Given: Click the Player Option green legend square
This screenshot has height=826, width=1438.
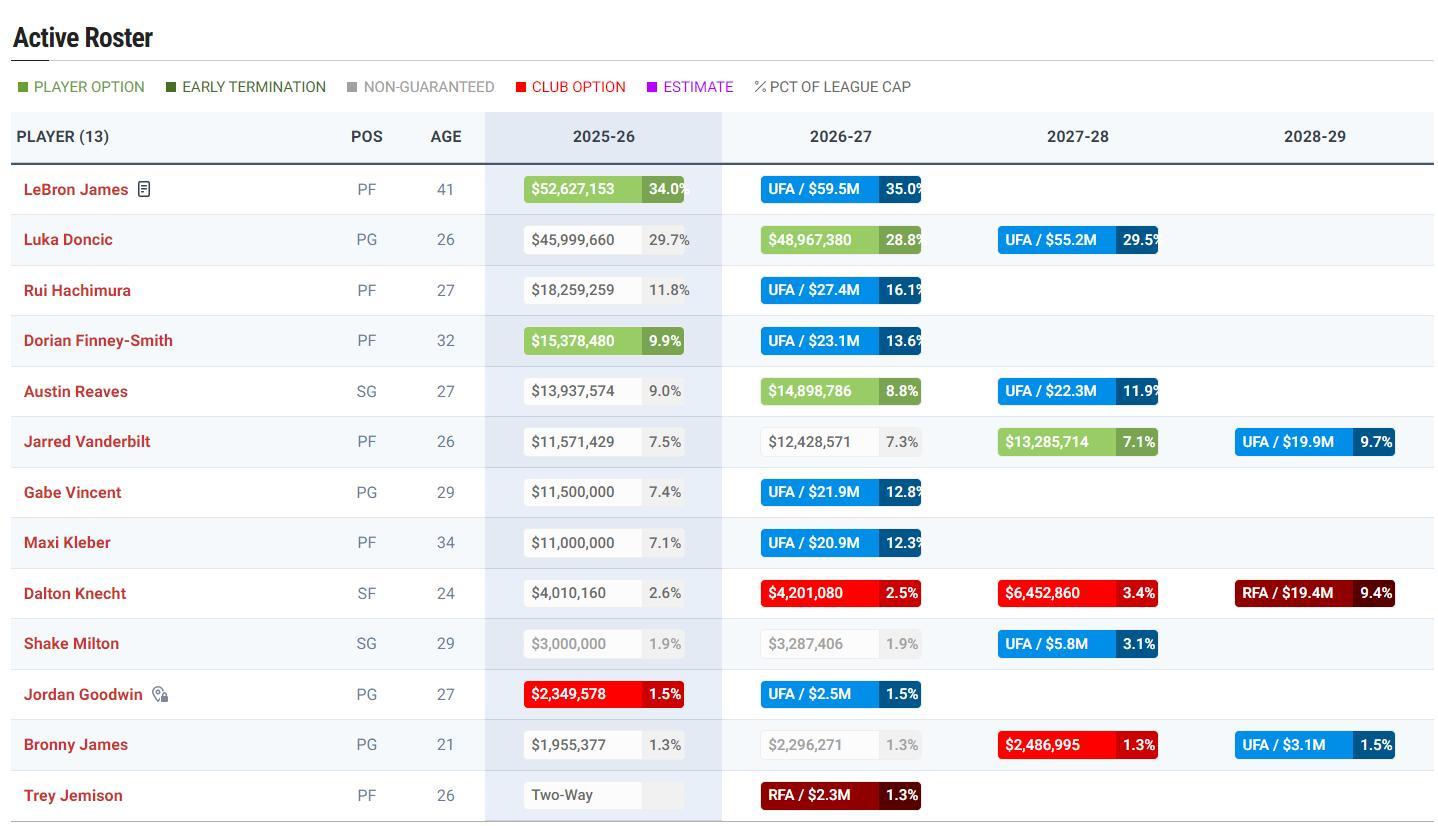Looking at the screenshot, I should (23, 88).
